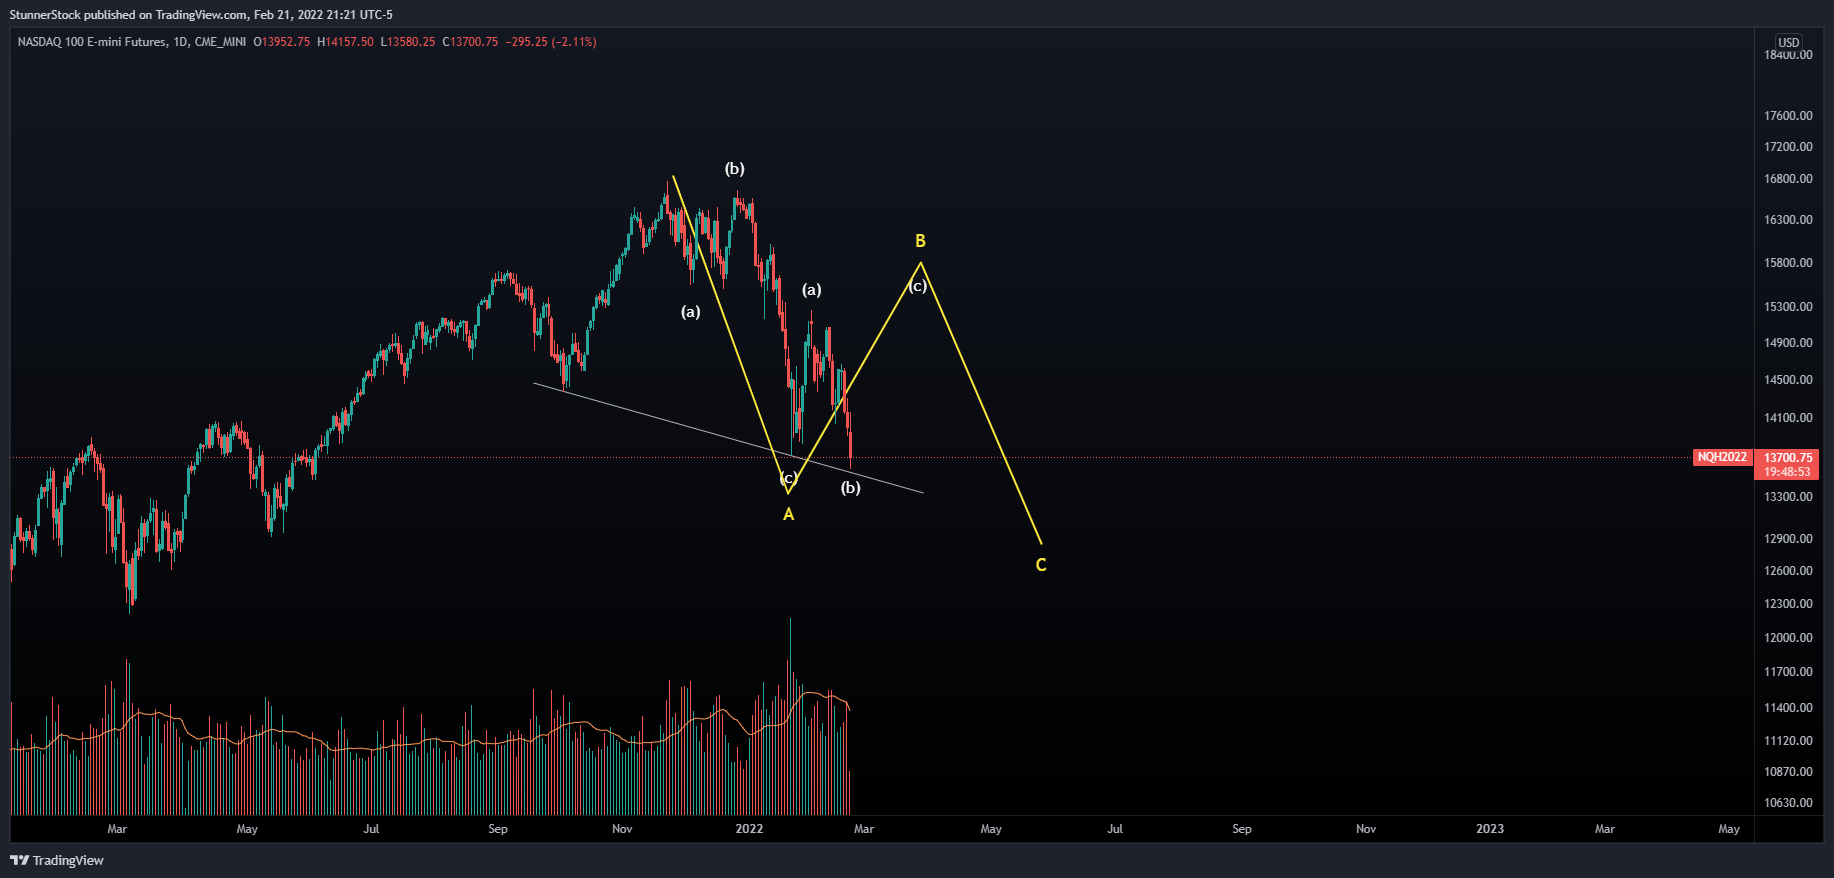Click the 2022 label on time axis
The width and height of the screenshot is (1834, 878).
[x=749, y=829]
